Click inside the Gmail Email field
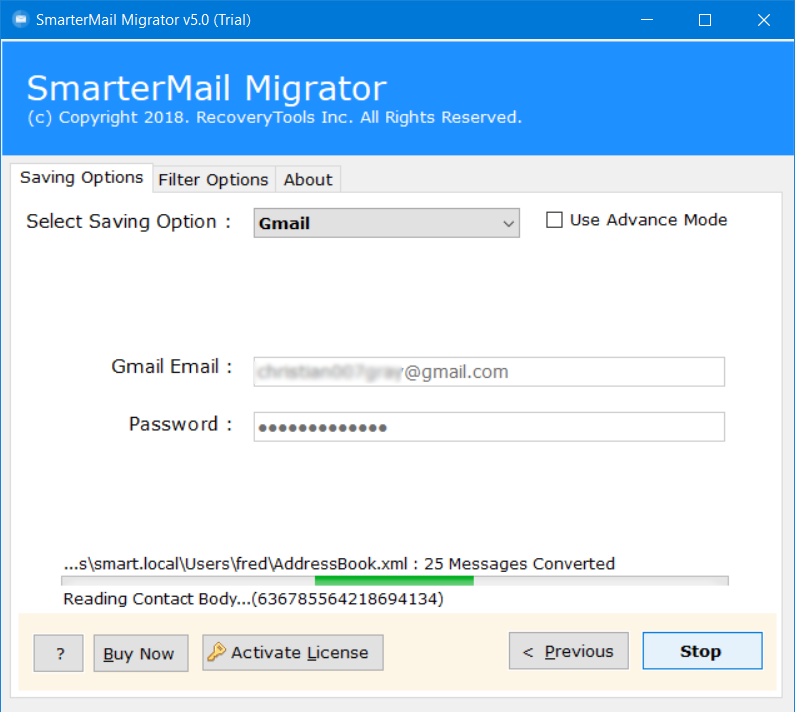Screen dimensions: 795x712 (x=489, y=372)
